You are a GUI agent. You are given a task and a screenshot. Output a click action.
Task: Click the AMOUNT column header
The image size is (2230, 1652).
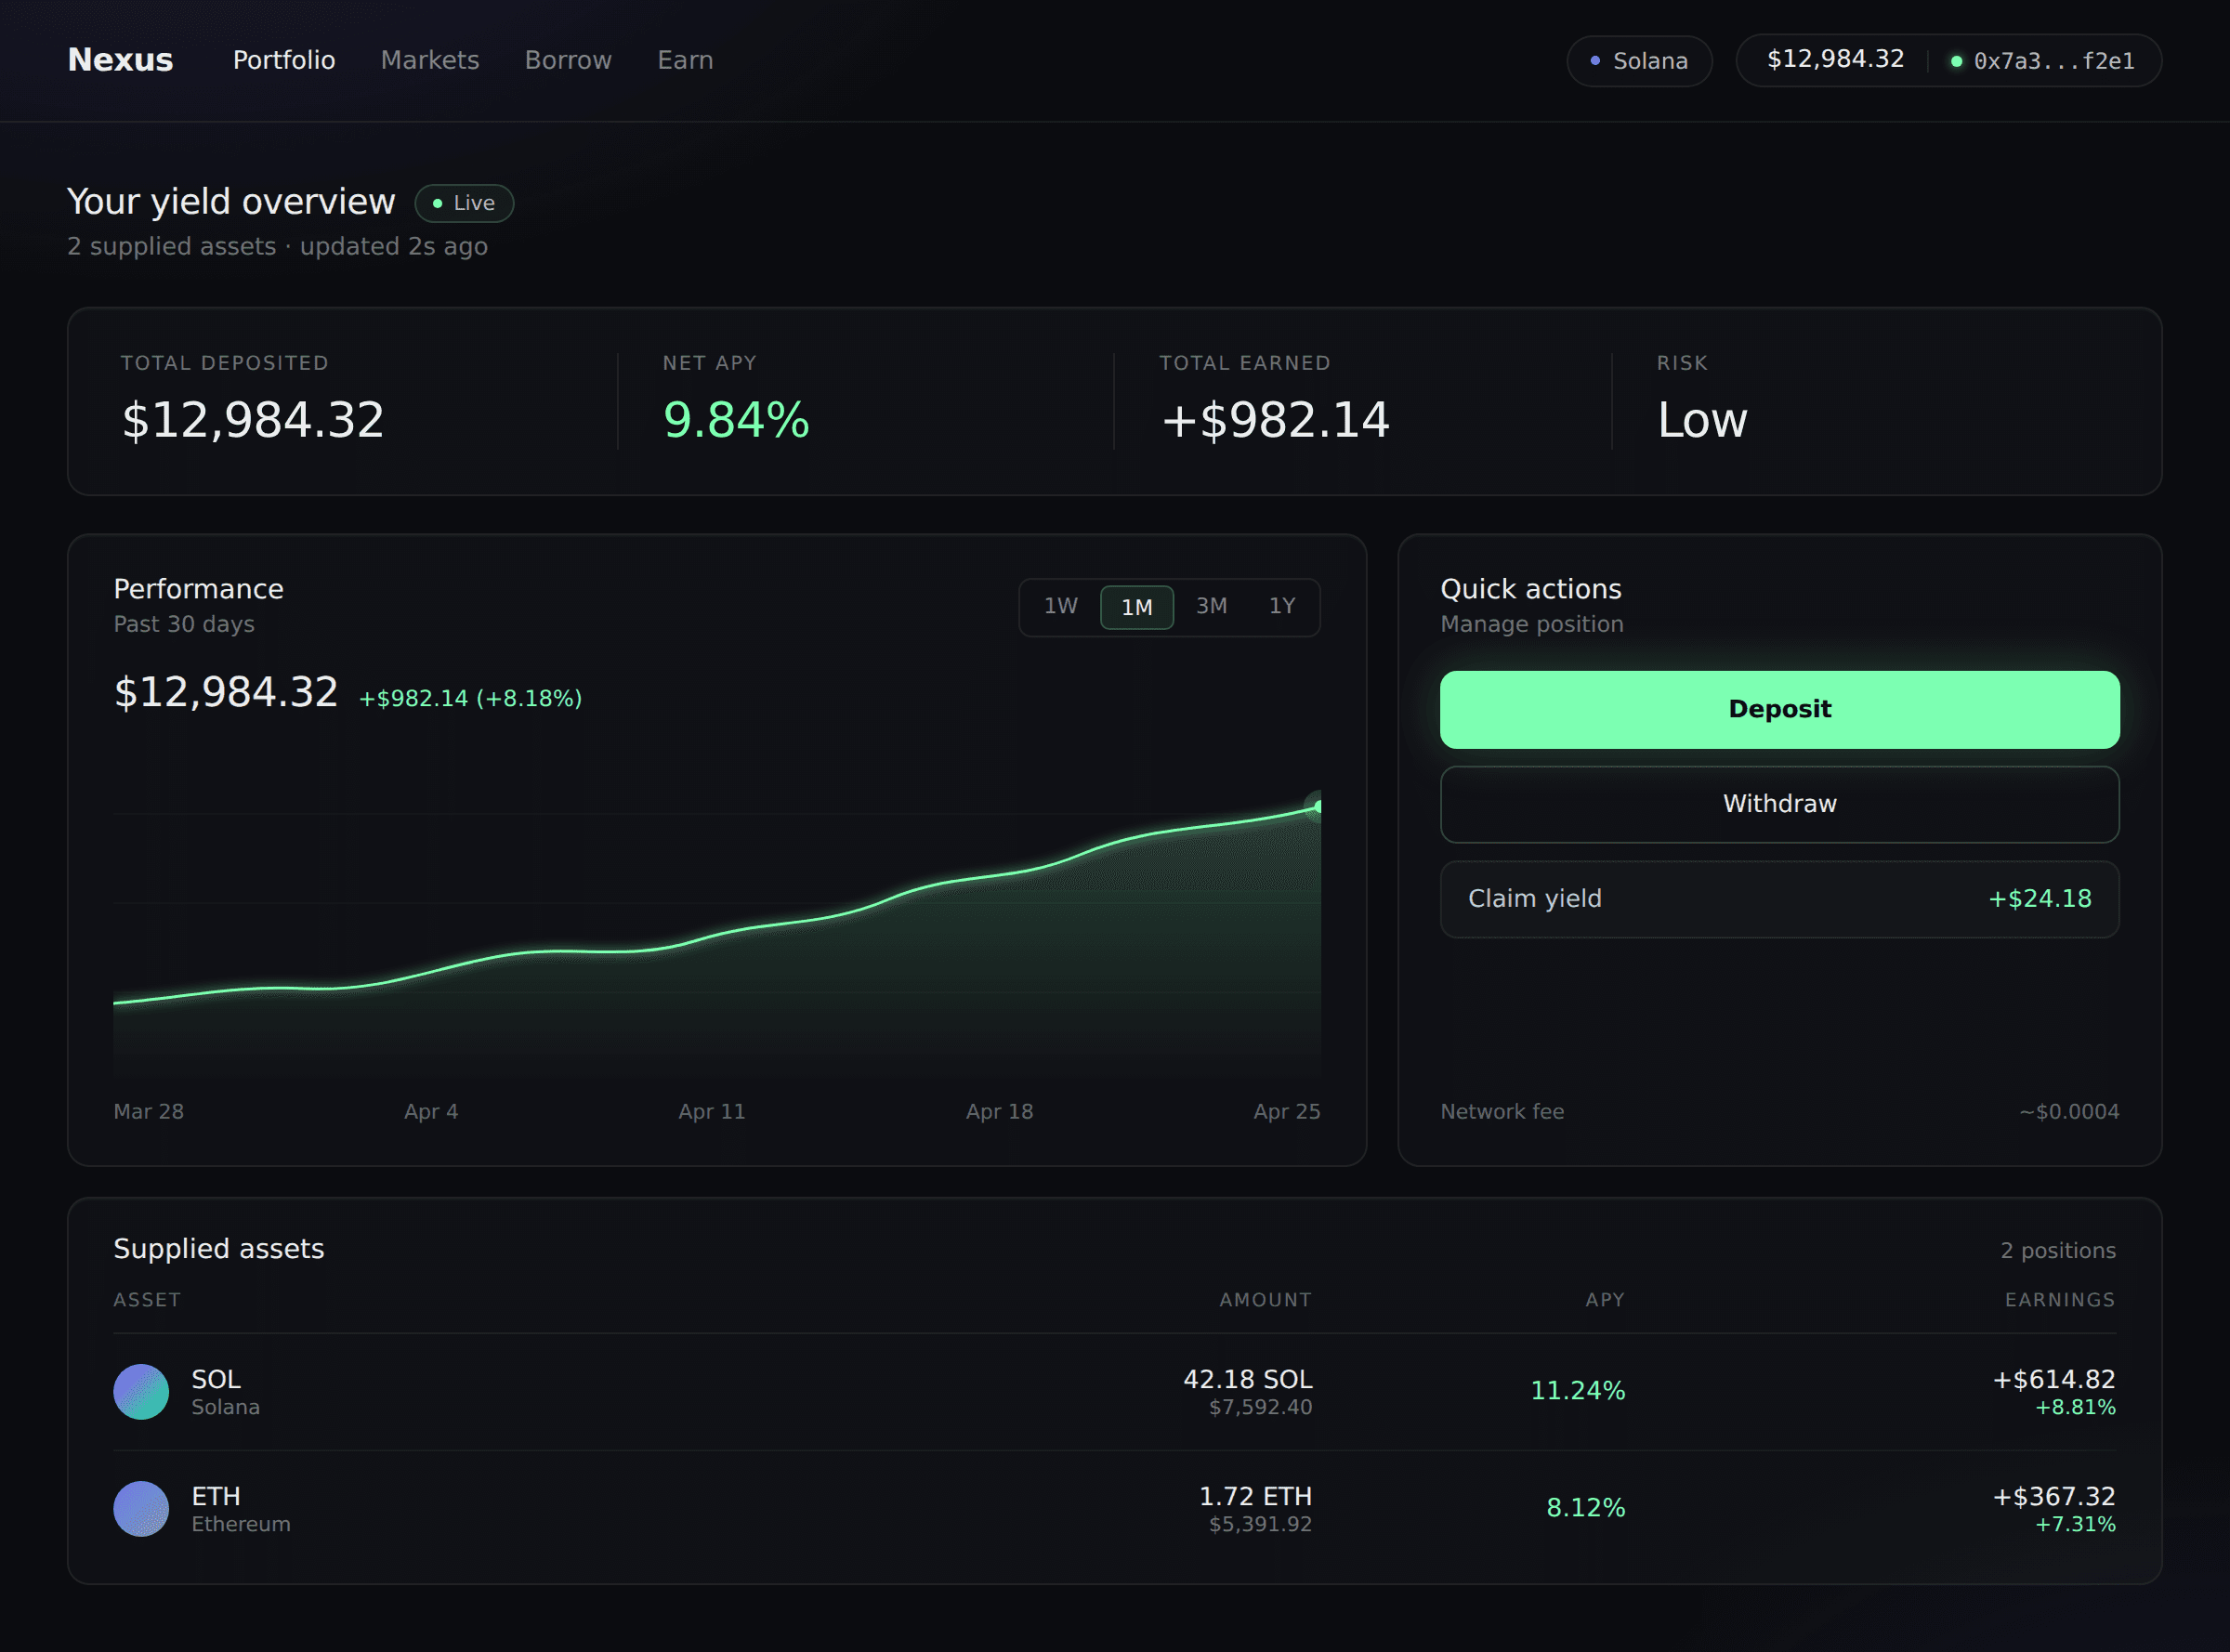pos(1265,1299)
